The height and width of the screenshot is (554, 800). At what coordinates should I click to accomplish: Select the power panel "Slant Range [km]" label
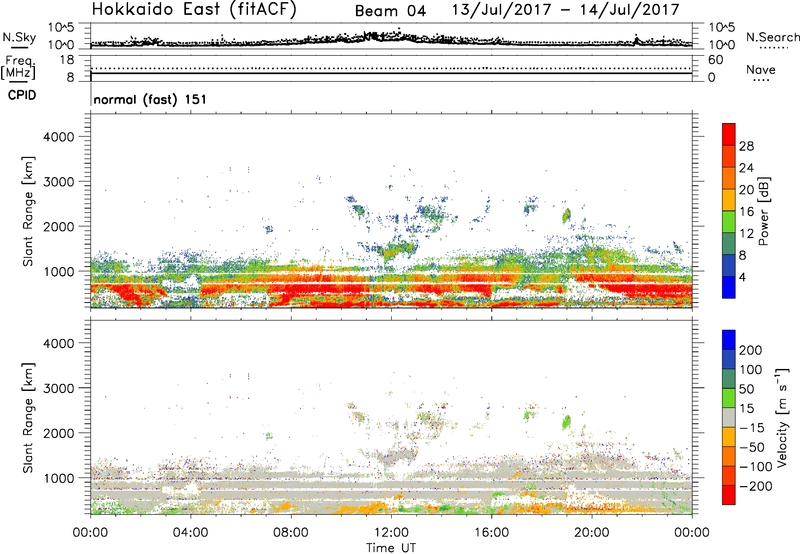point(28,211)
